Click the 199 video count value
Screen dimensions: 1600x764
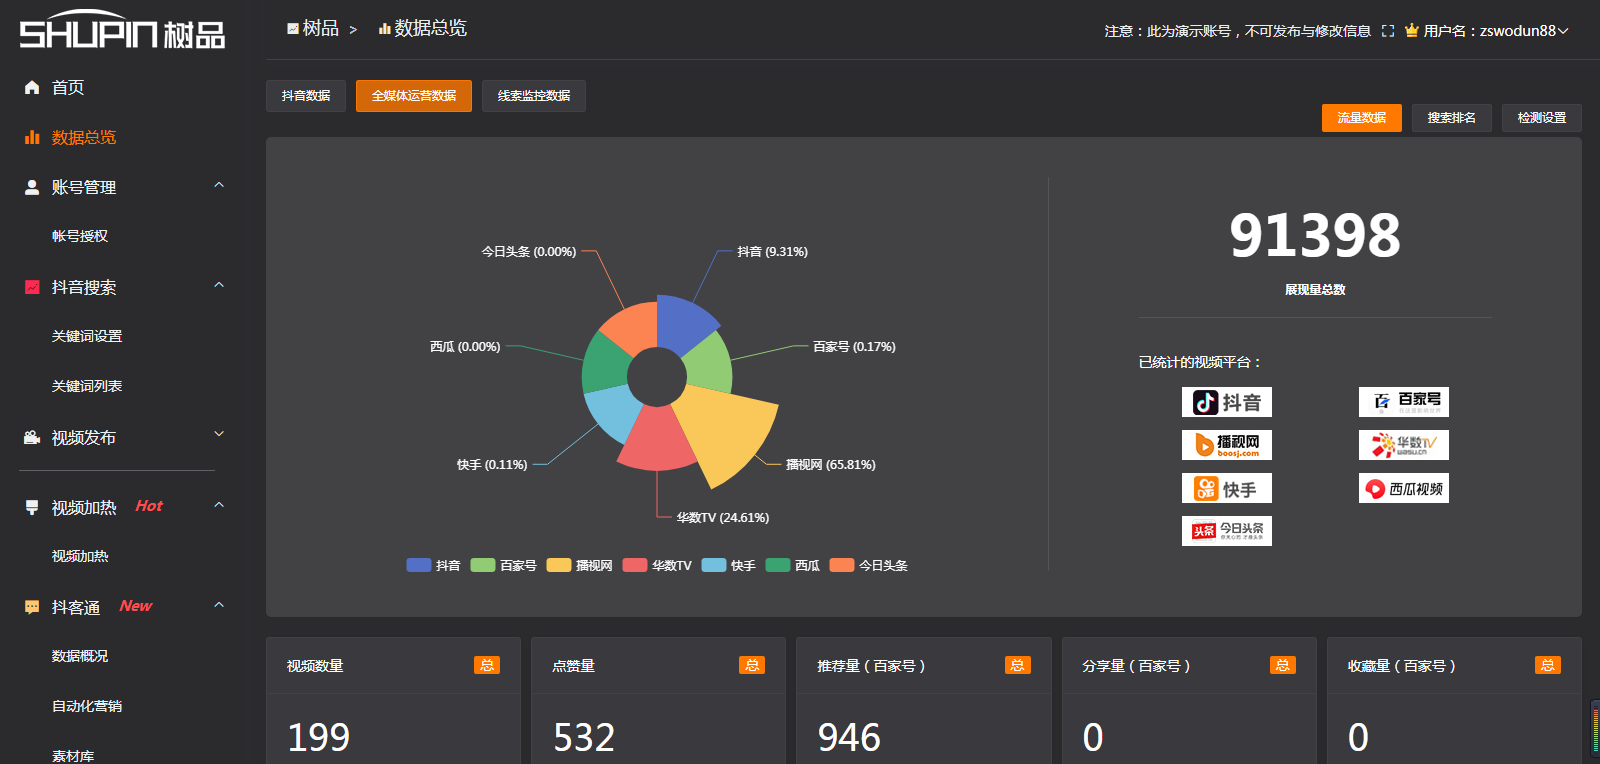[319, 738]
